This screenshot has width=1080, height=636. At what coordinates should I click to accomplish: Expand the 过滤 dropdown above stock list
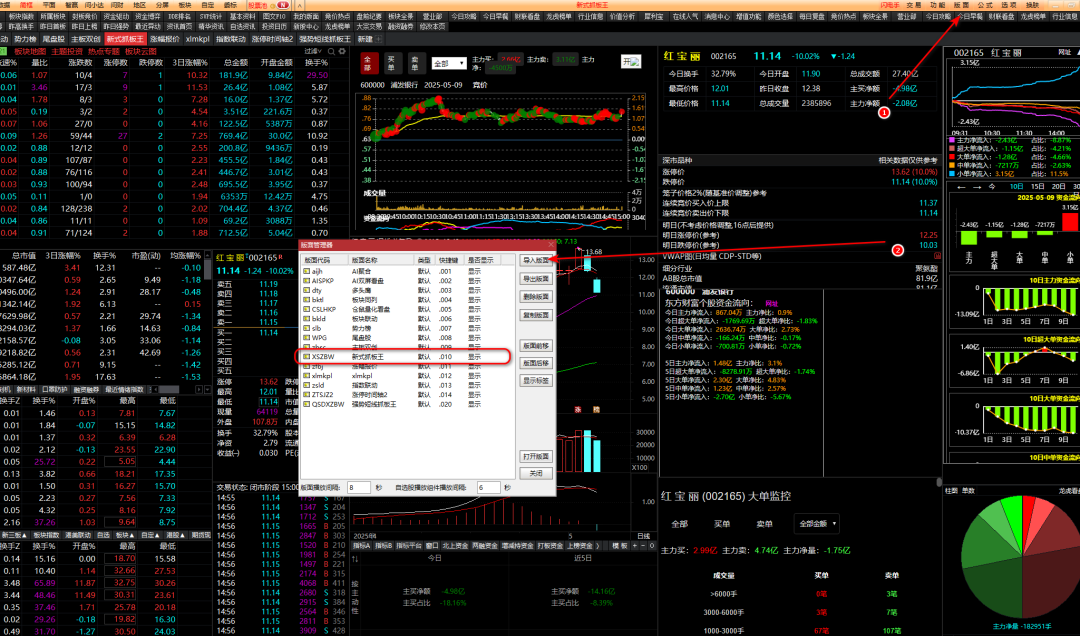coord(313,51)
